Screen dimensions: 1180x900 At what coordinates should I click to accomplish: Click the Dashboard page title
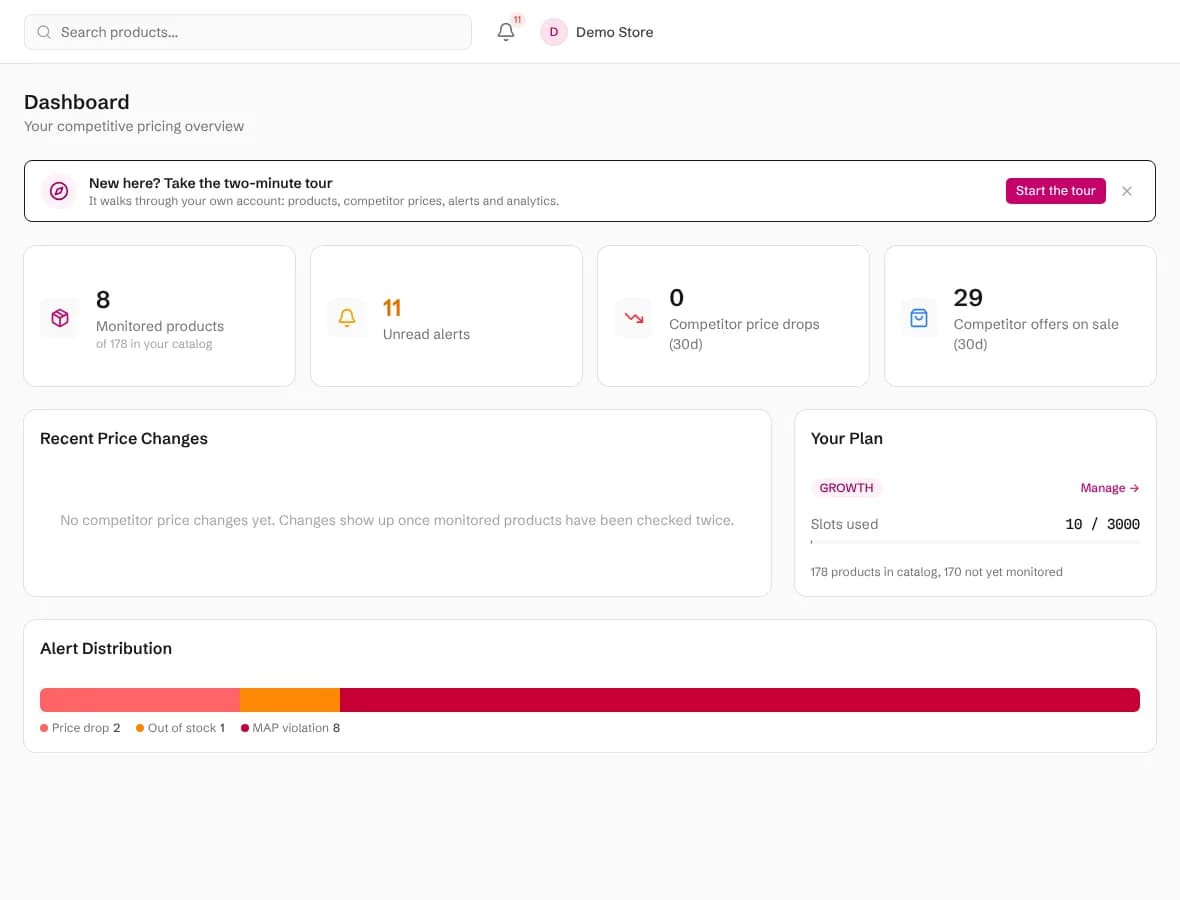(x=77, y=102)
